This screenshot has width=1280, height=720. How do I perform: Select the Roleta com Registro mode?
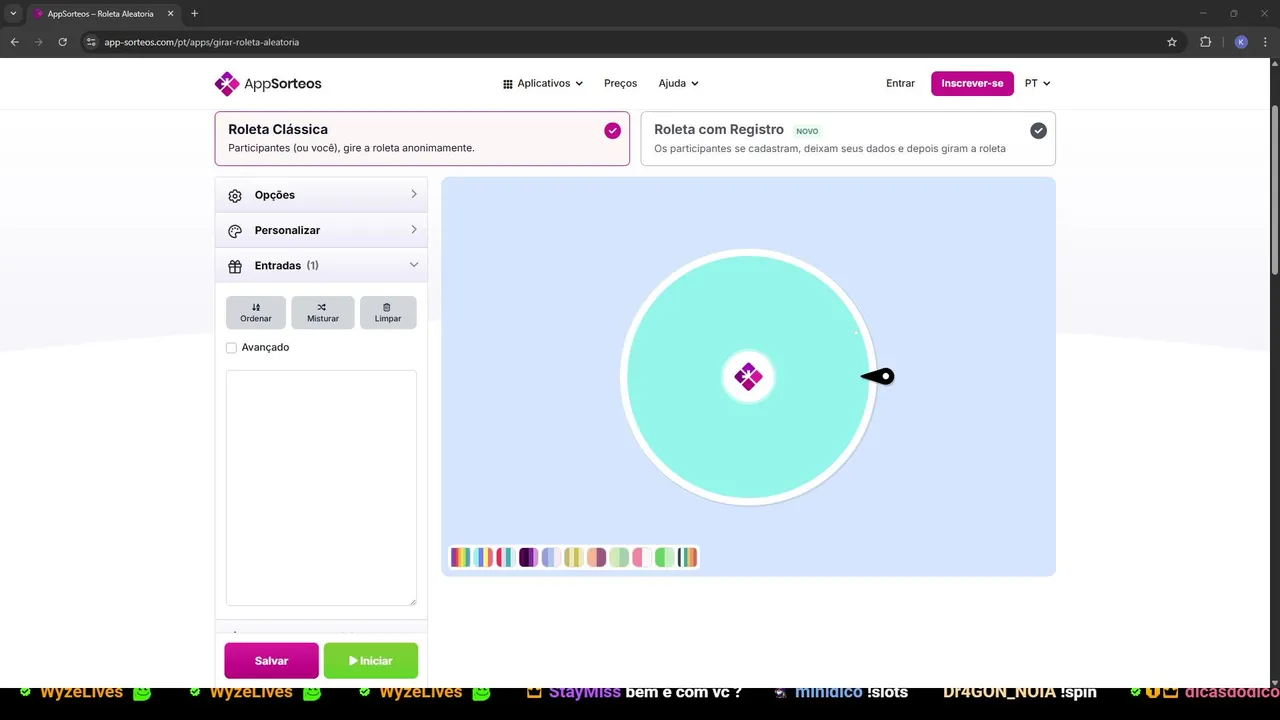tap(848, 138)
